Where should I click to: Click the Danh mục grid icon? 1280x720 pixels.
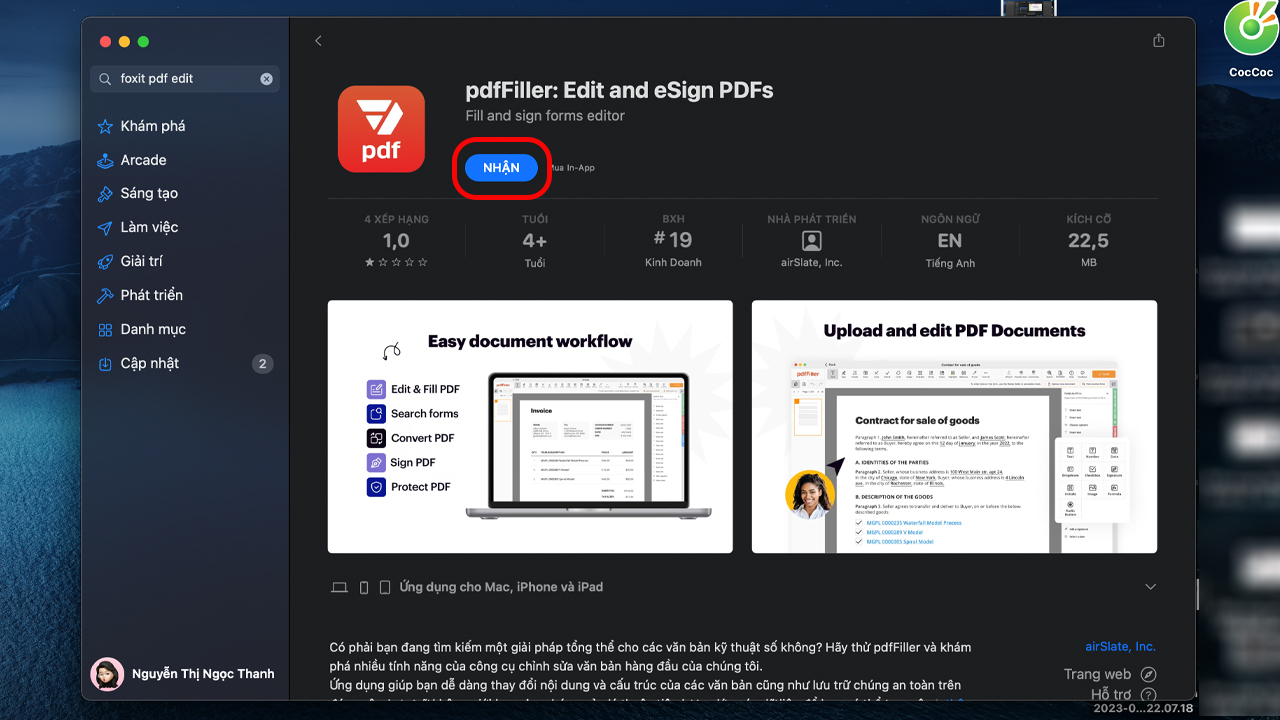(105, 330)
